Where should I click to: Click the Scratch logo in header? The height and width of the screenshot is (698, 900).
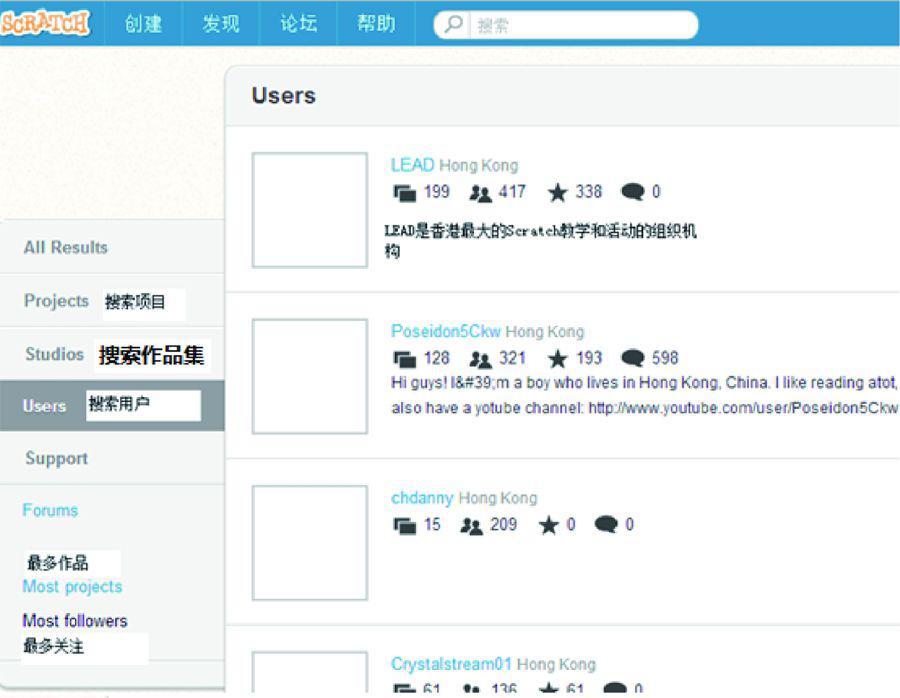click(x=46, y=23)
